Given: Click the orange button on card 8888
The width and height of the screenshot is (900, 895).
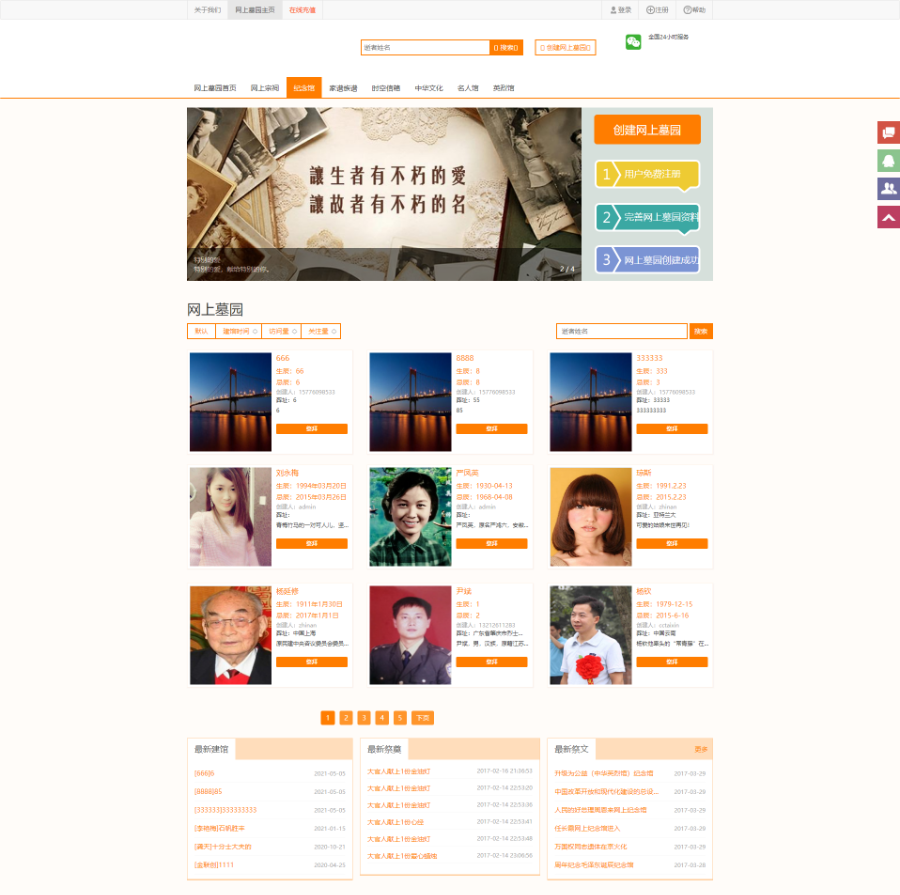Looking at the screenshot, I should click(492, 429).
